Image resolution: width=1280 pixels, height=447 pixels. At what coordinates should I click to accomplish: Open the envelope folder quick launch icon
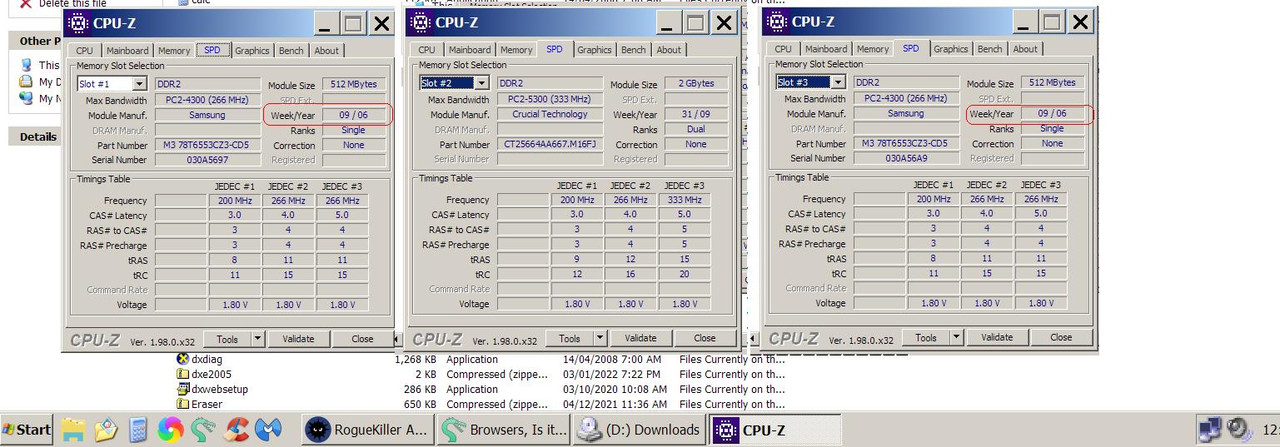[106, 430]
